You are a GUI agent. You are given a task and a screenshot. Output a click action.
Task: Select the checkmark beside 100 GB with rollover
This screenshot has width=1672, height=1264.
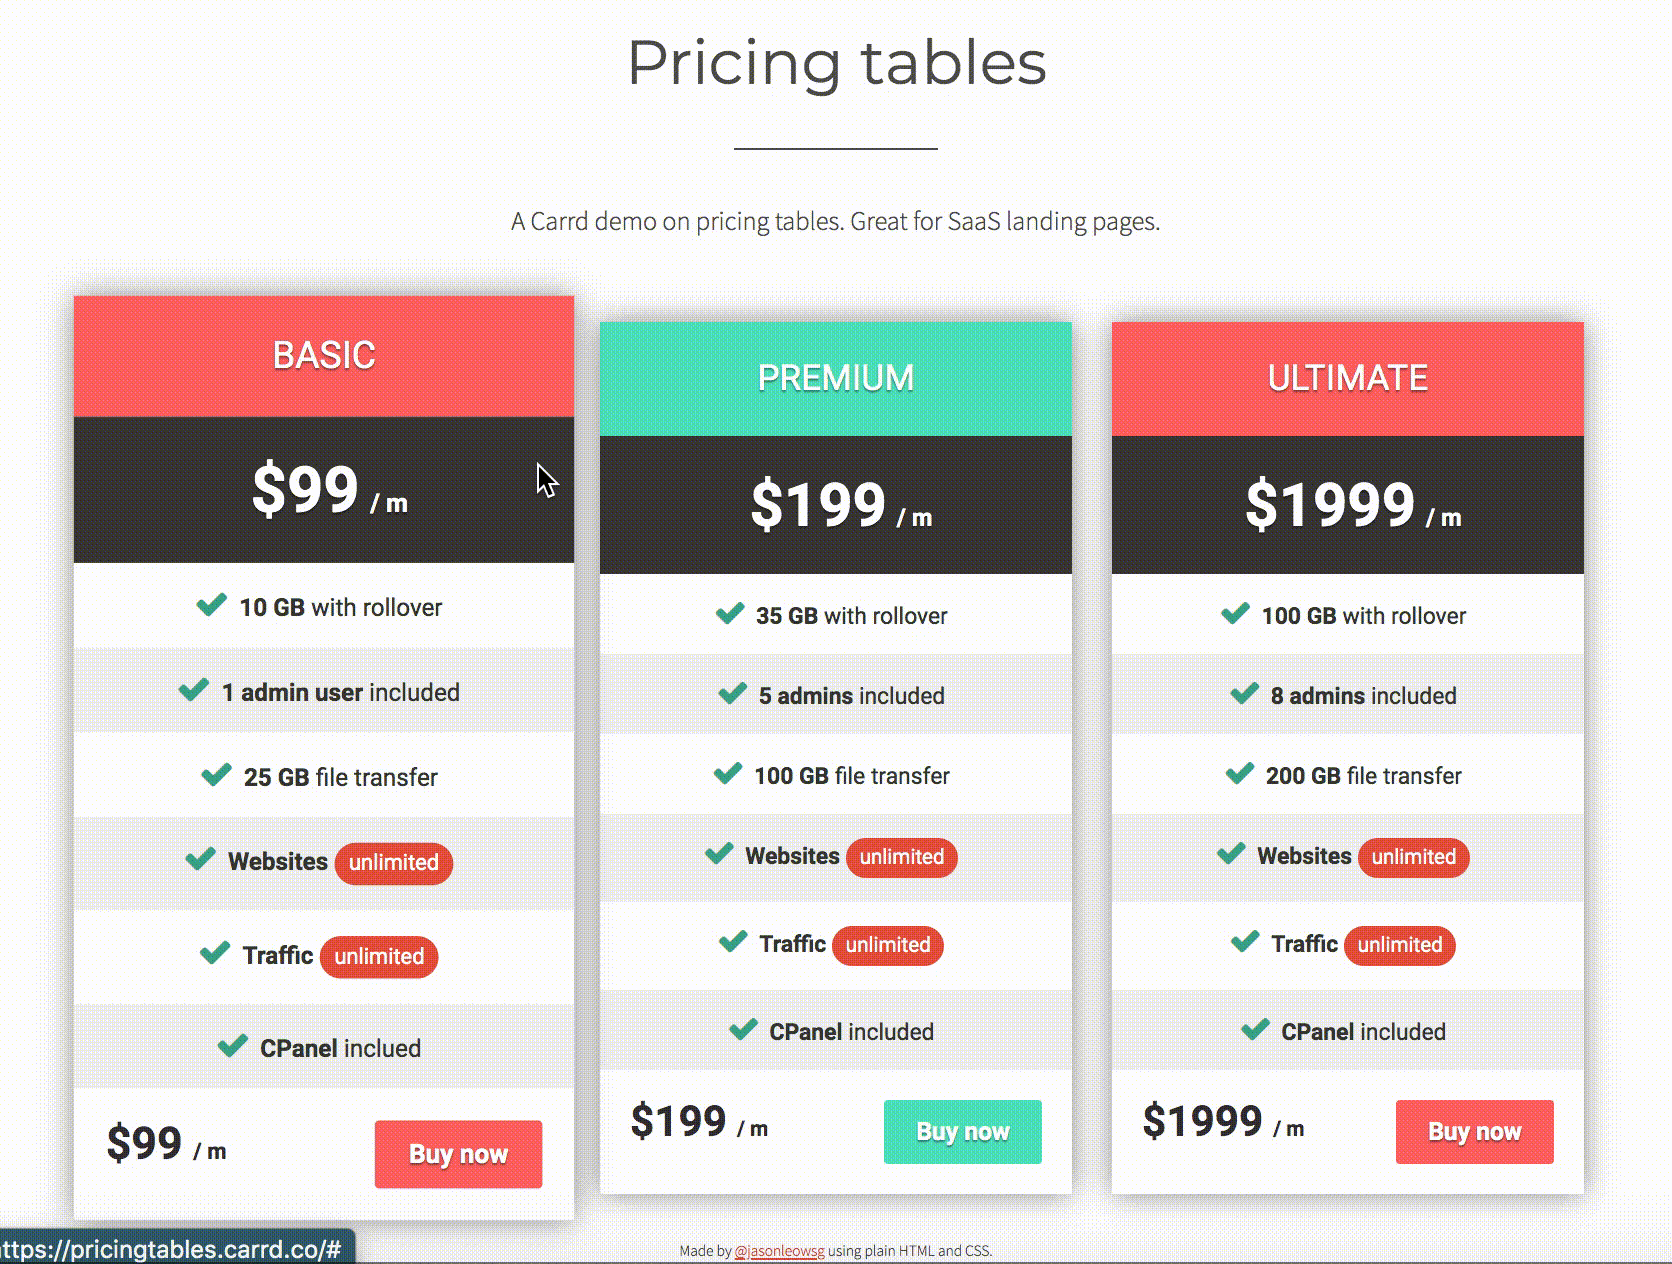(x=1237, y=614)
